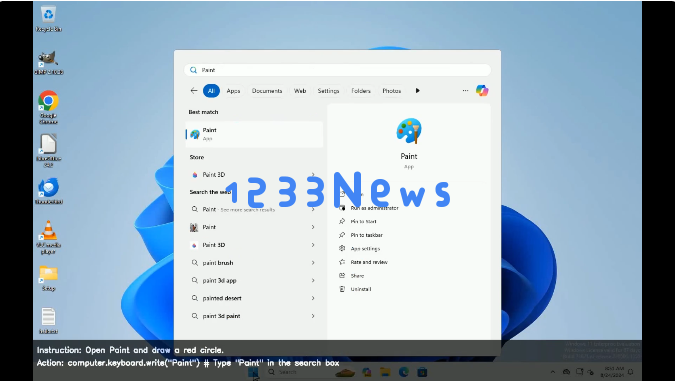The width and height of the screenshot is (675, 381).
Task: Open Microsoft Store from the taskbar
Action: point(422,372)
